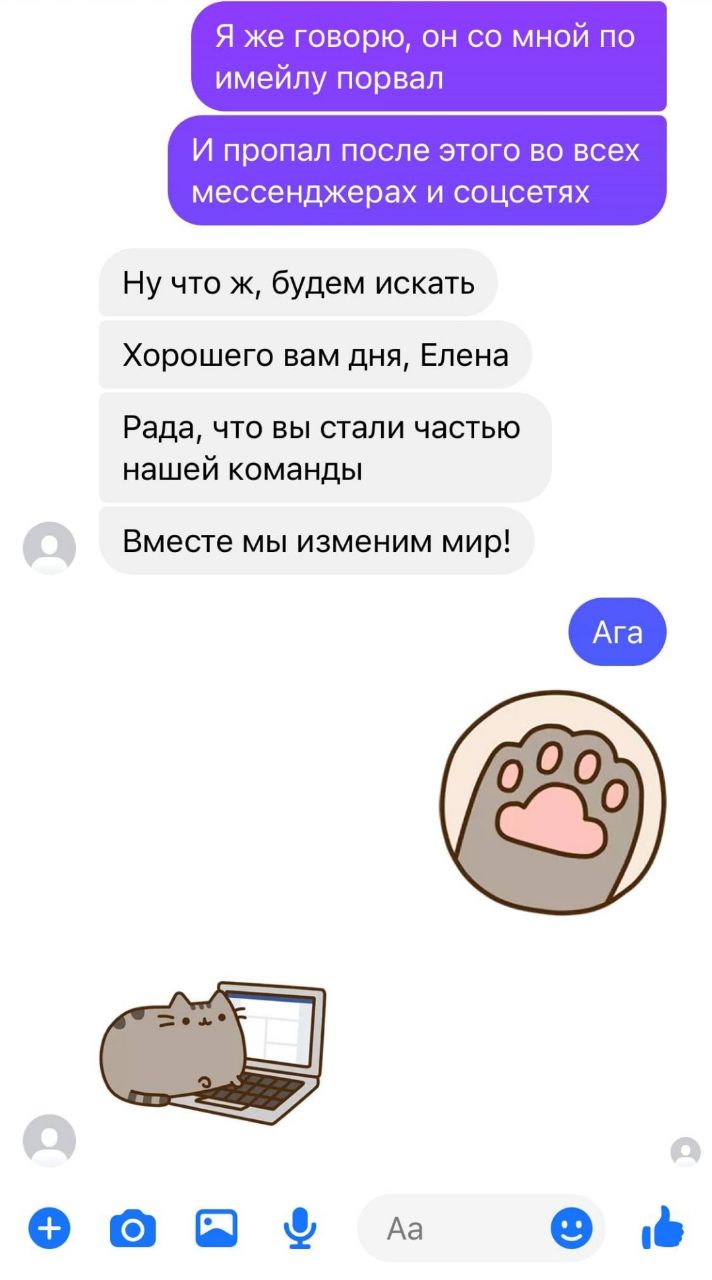Viewport: 712px width, 1280px height.
Task: Tap the message "Ну что ж, будем искать"
Action: tap(298, 283)
